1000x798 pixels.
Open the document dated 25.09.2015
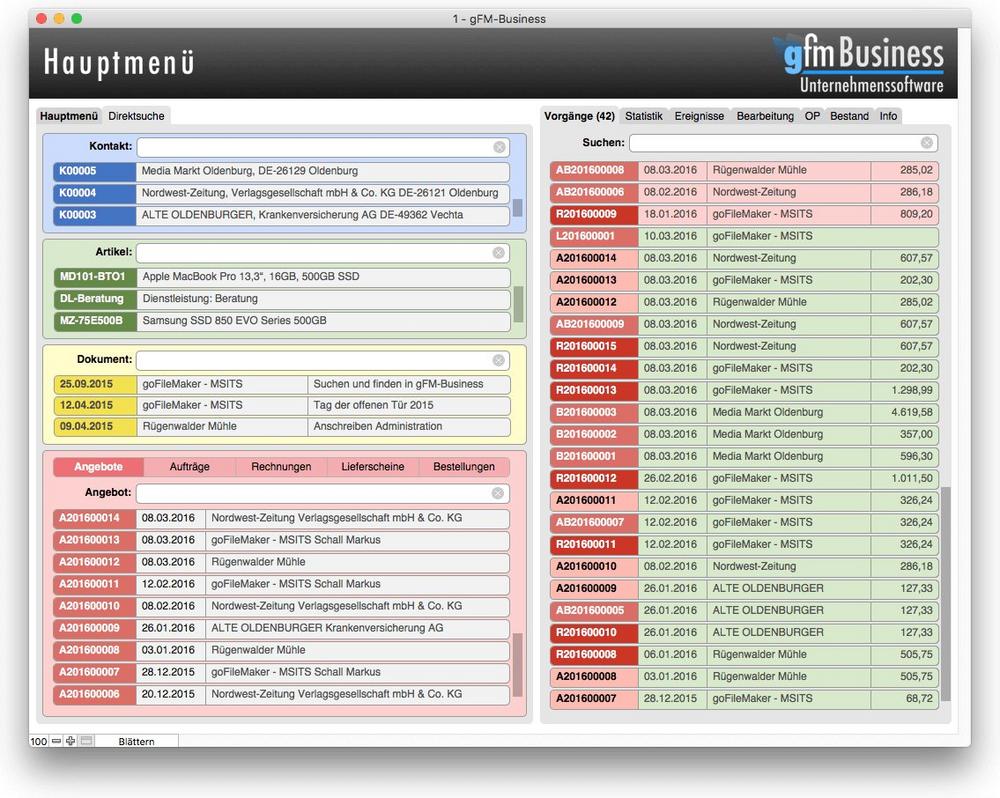tap(95, 384)
